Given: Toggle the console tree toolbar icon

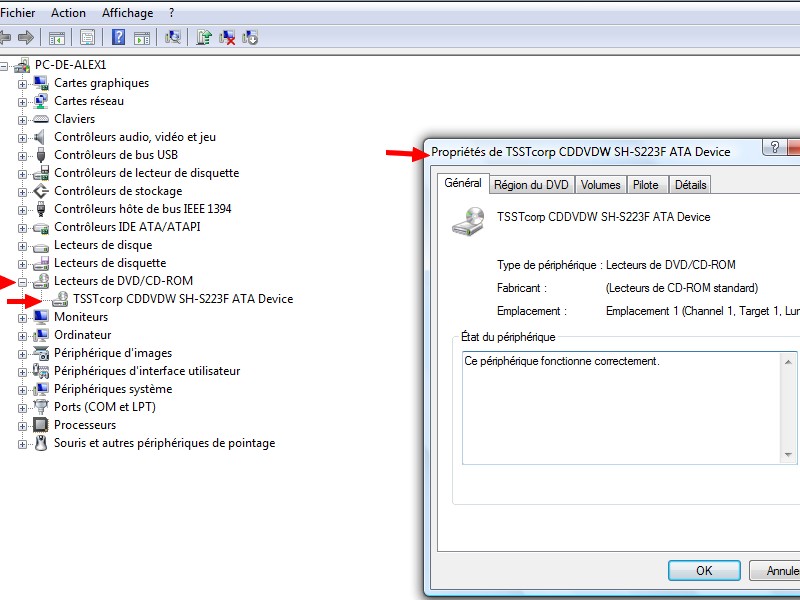Looking at the screenshot, I should pos(57,38).
